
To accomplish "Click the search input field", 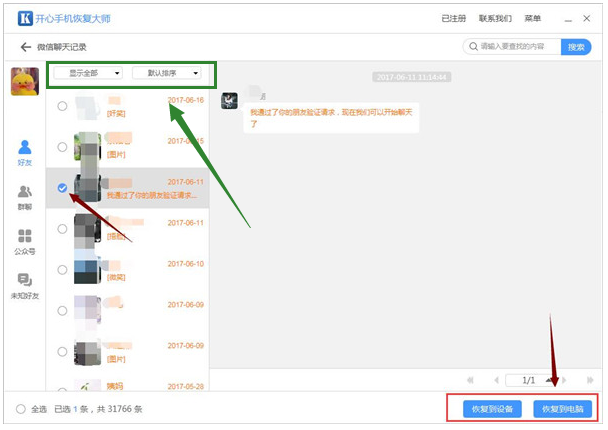I will click(515, 47).
